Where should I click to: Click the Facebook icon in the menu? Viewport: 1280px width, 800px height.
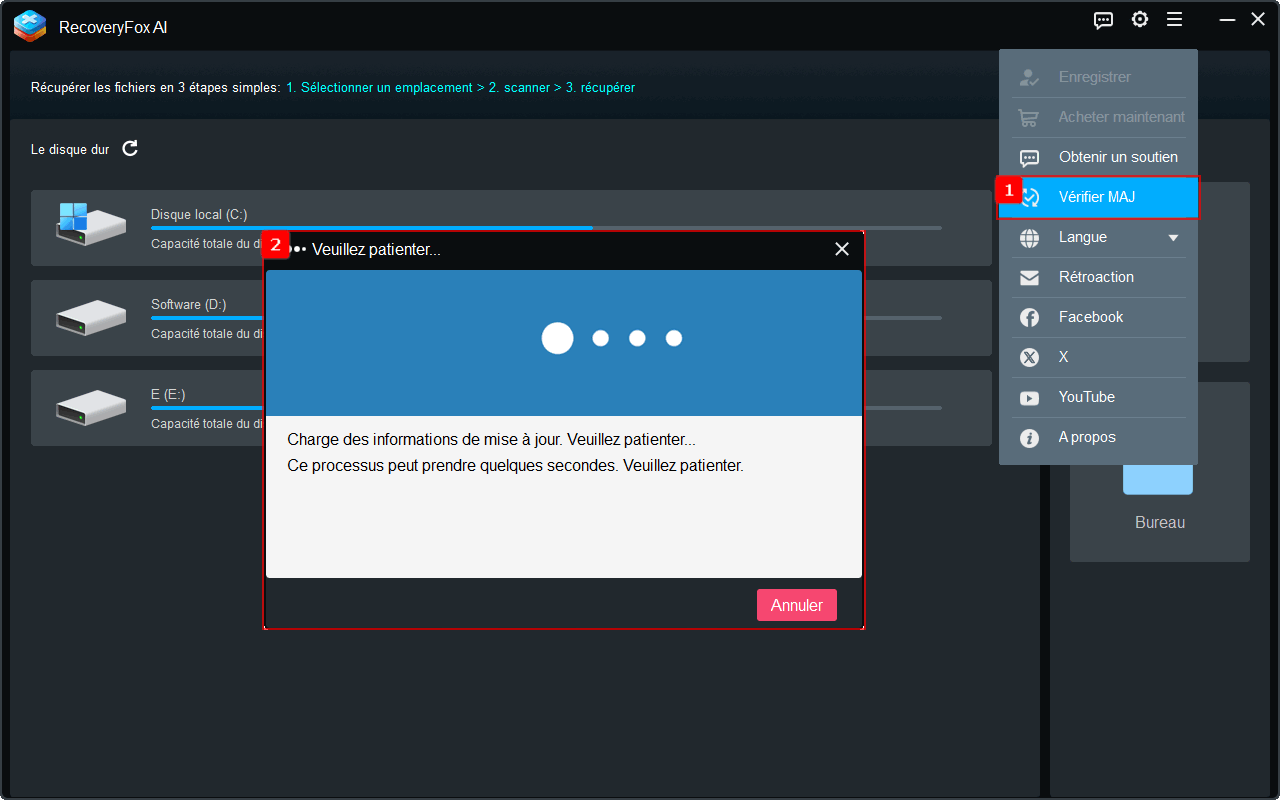tap(1029, 317)
